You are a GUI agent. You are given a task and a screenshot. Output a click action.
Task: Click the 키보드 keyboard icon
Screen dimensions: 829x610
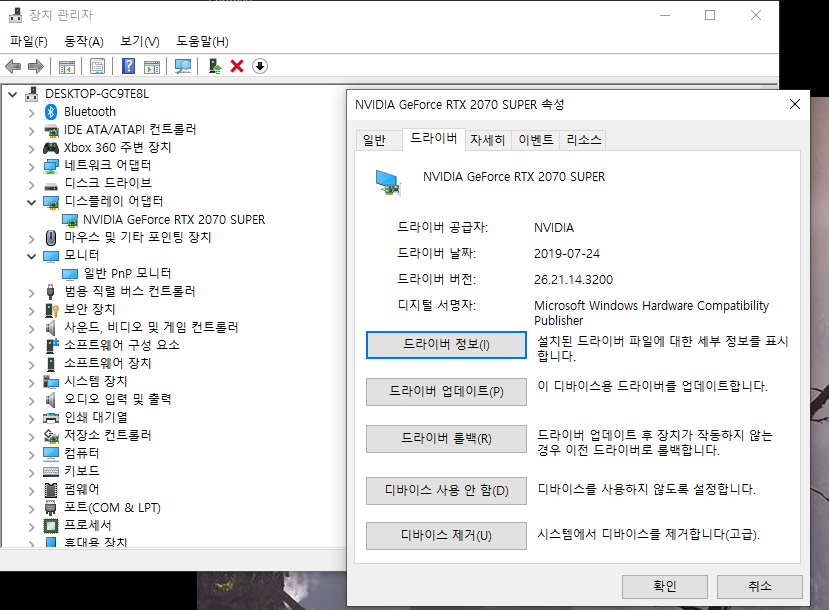coord(51,472)
